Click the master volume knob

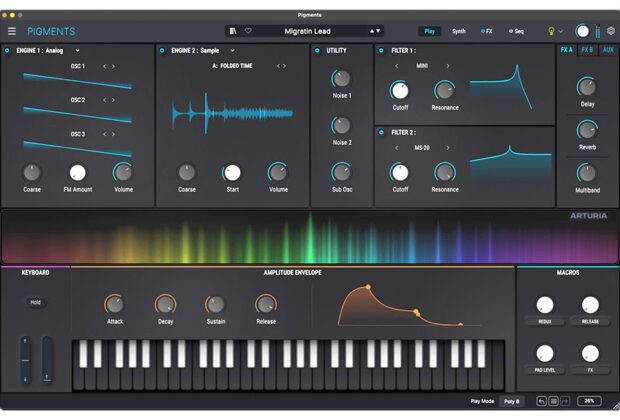pos(582,31)
